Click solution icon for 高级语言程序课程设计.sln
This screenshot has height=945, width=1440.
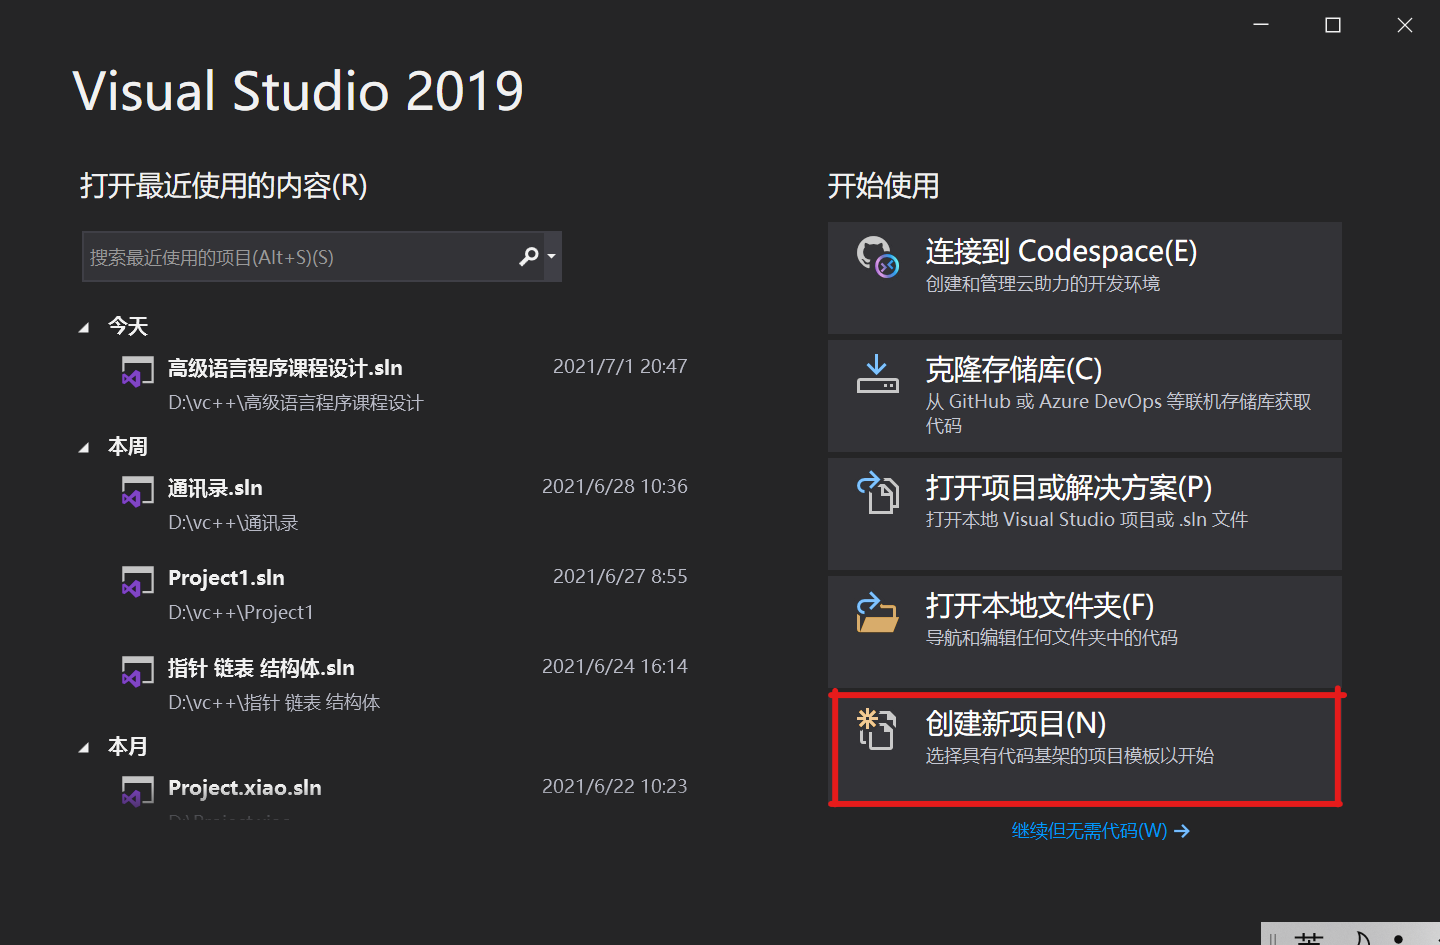137,371
